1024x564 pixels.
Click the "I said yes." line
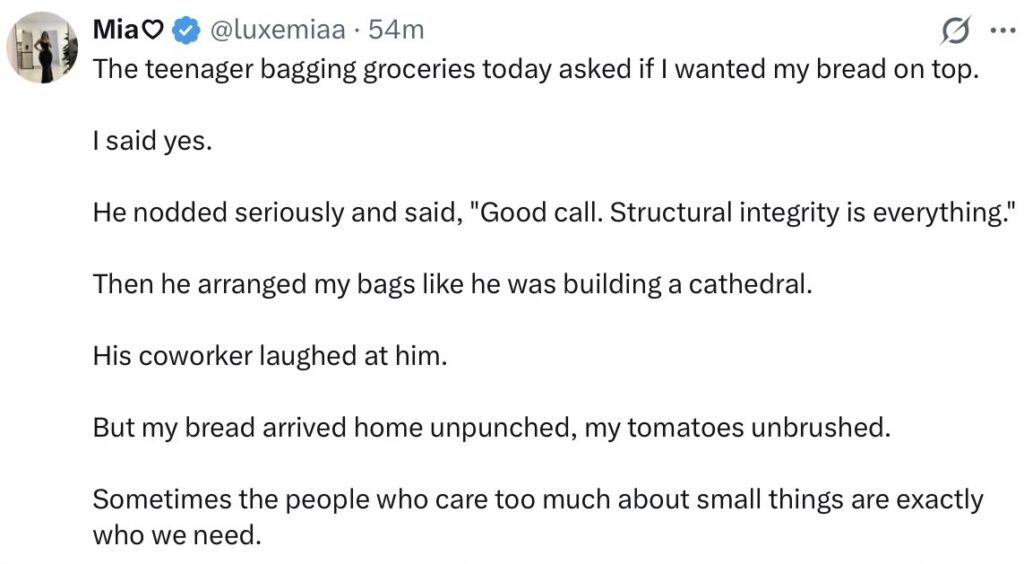click(152, 142)
